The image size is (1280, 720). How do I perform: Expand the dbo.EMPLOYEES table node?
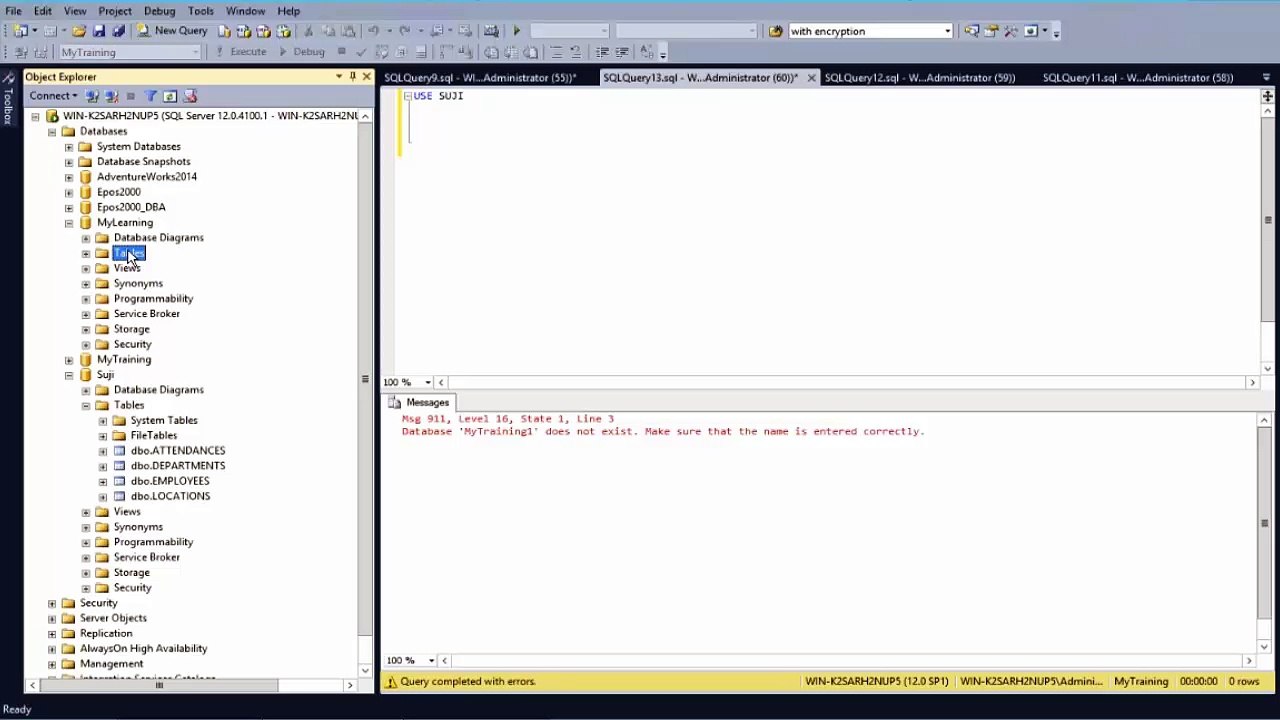(103, 481)
